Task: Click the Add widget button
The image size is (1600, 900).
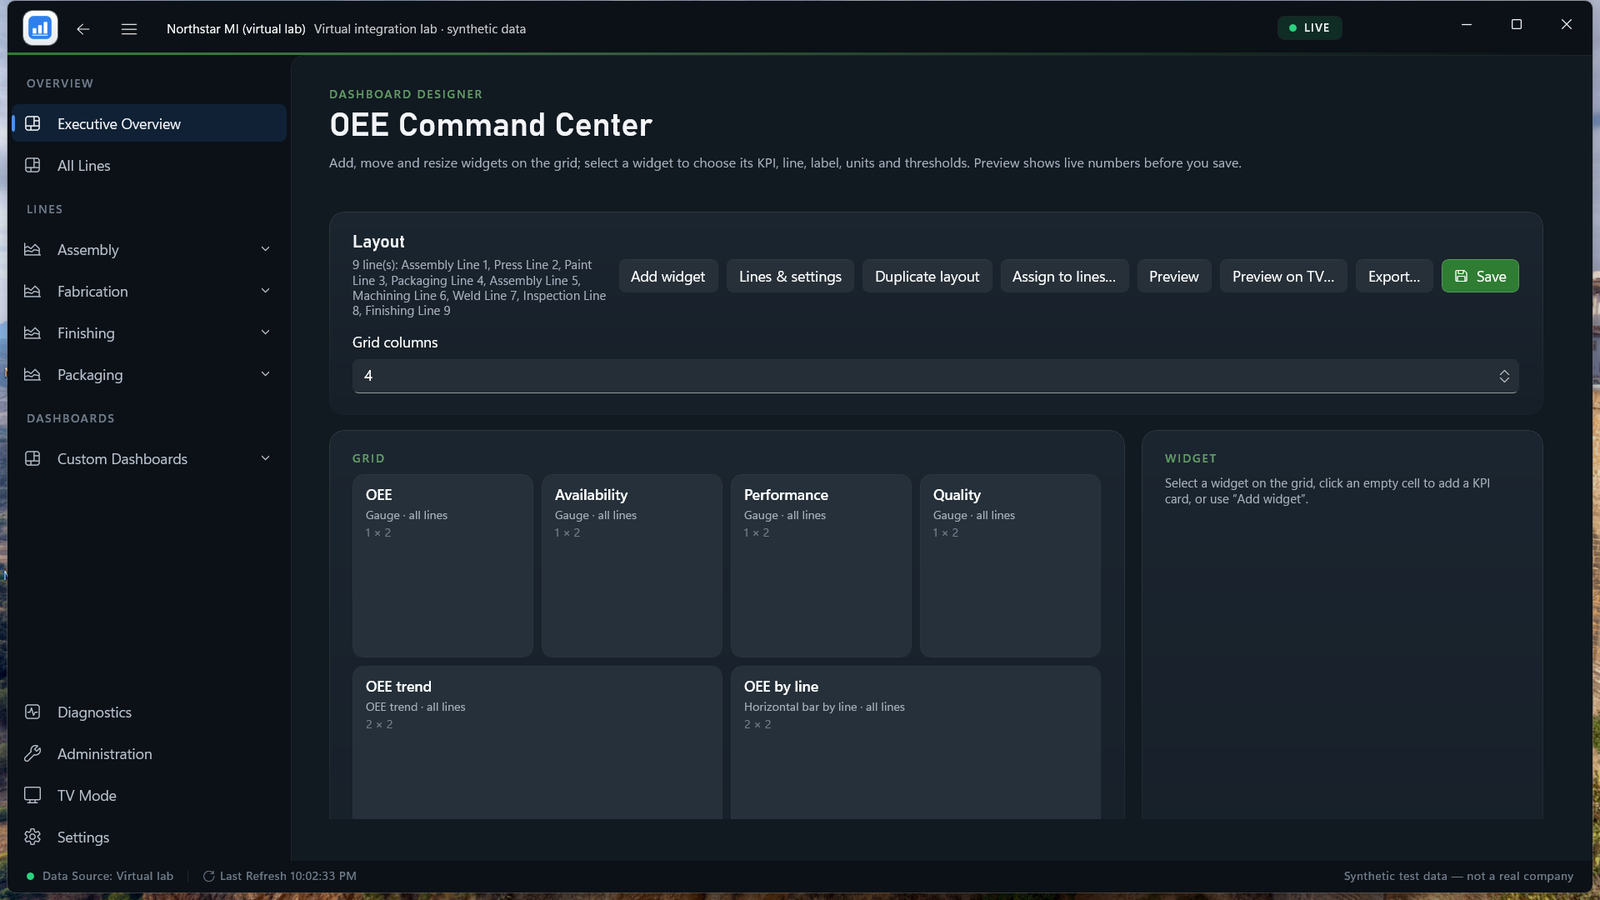Action: point(668,276)
